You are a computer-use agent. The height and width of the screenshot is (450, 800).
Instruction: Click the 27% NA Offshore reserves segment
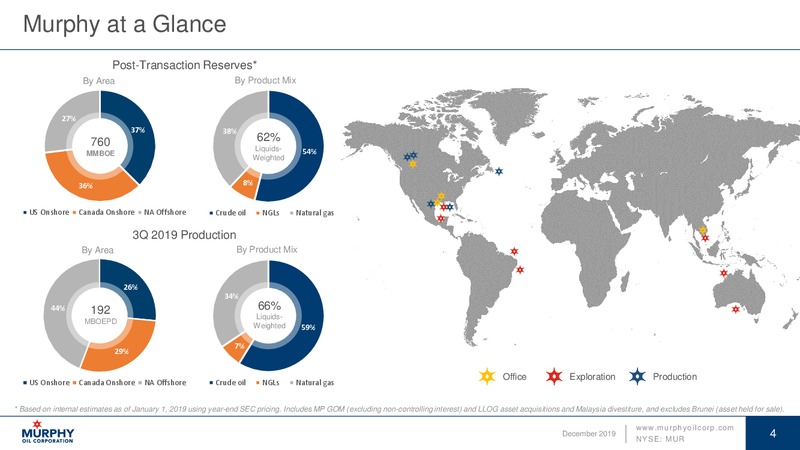(67, 118)
